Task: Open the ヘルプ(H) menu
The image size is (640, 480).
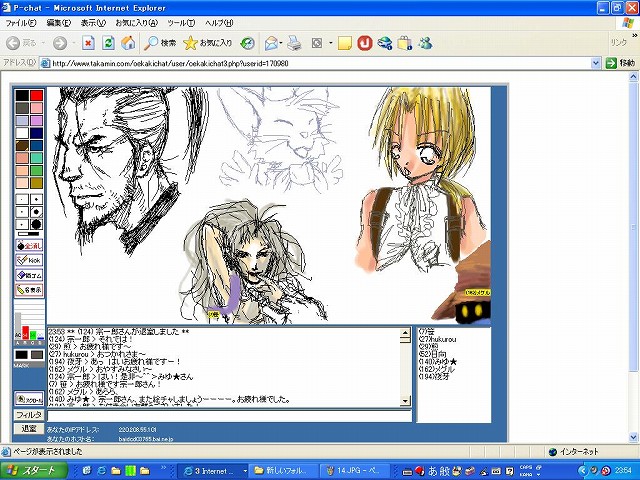Action: 219,23
